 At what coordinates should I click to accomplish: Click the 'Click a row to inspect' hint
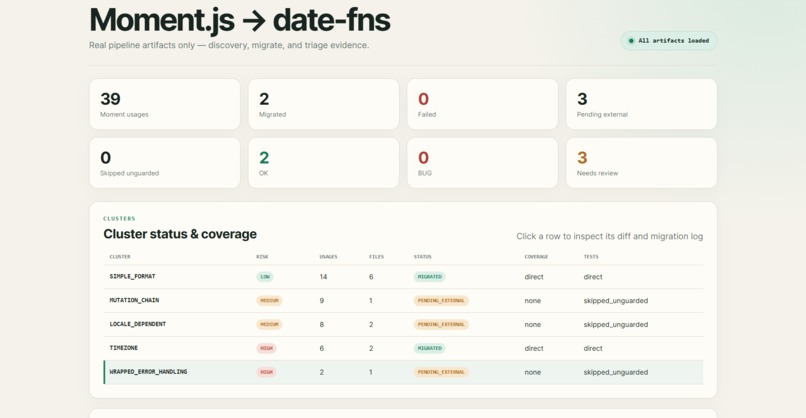click(610, 236)
